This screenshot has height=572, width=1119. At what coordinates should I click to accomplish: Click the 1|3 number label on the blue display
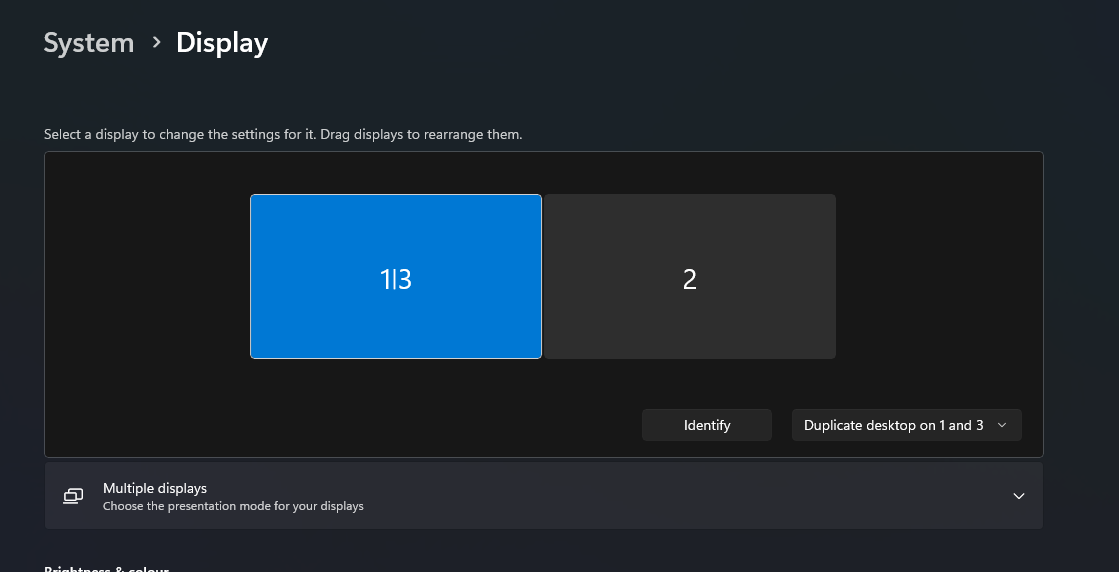396,279
